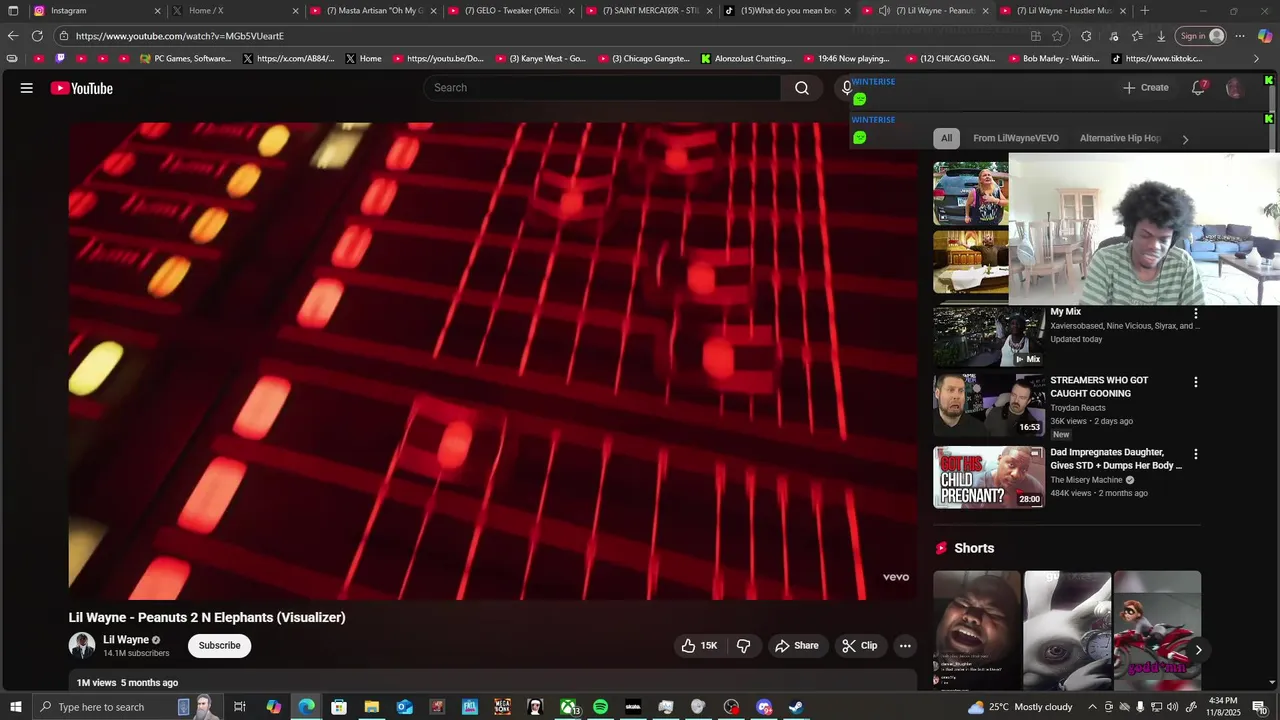
Task: View site information lock icon
Action: (x=64, y=36)
